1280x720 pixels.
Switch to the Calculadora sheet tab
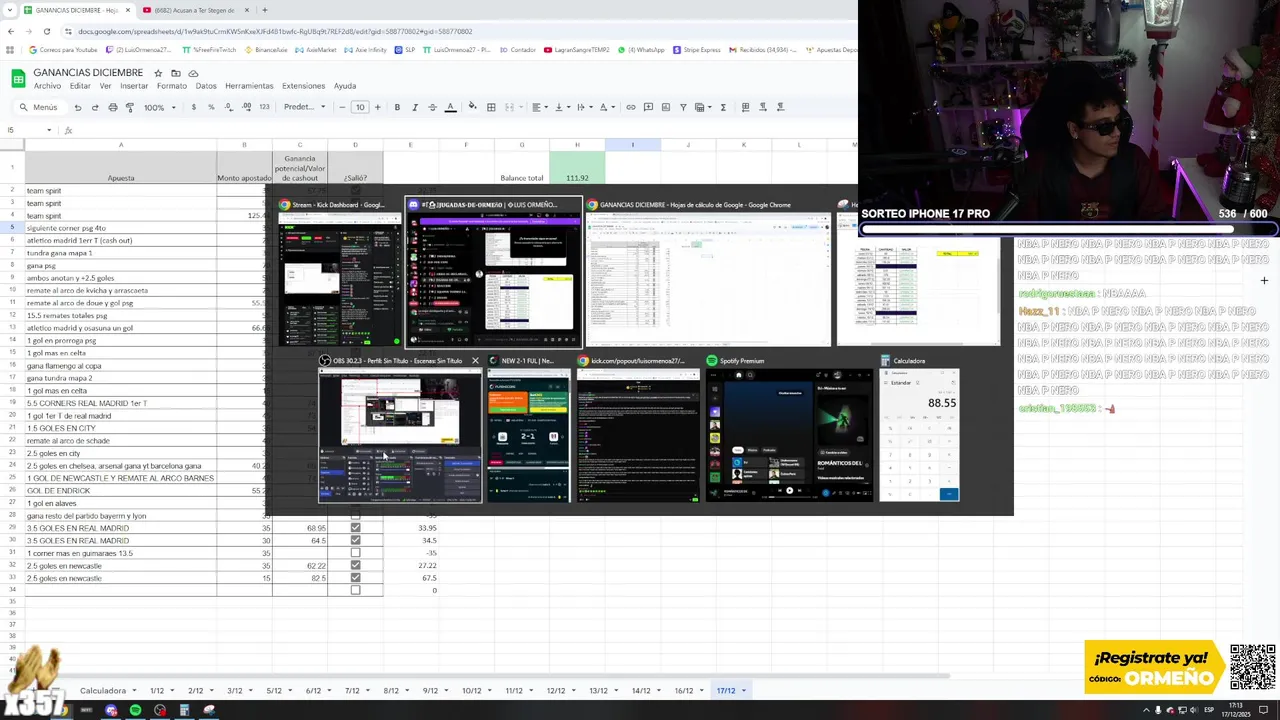tap(102, 690)
